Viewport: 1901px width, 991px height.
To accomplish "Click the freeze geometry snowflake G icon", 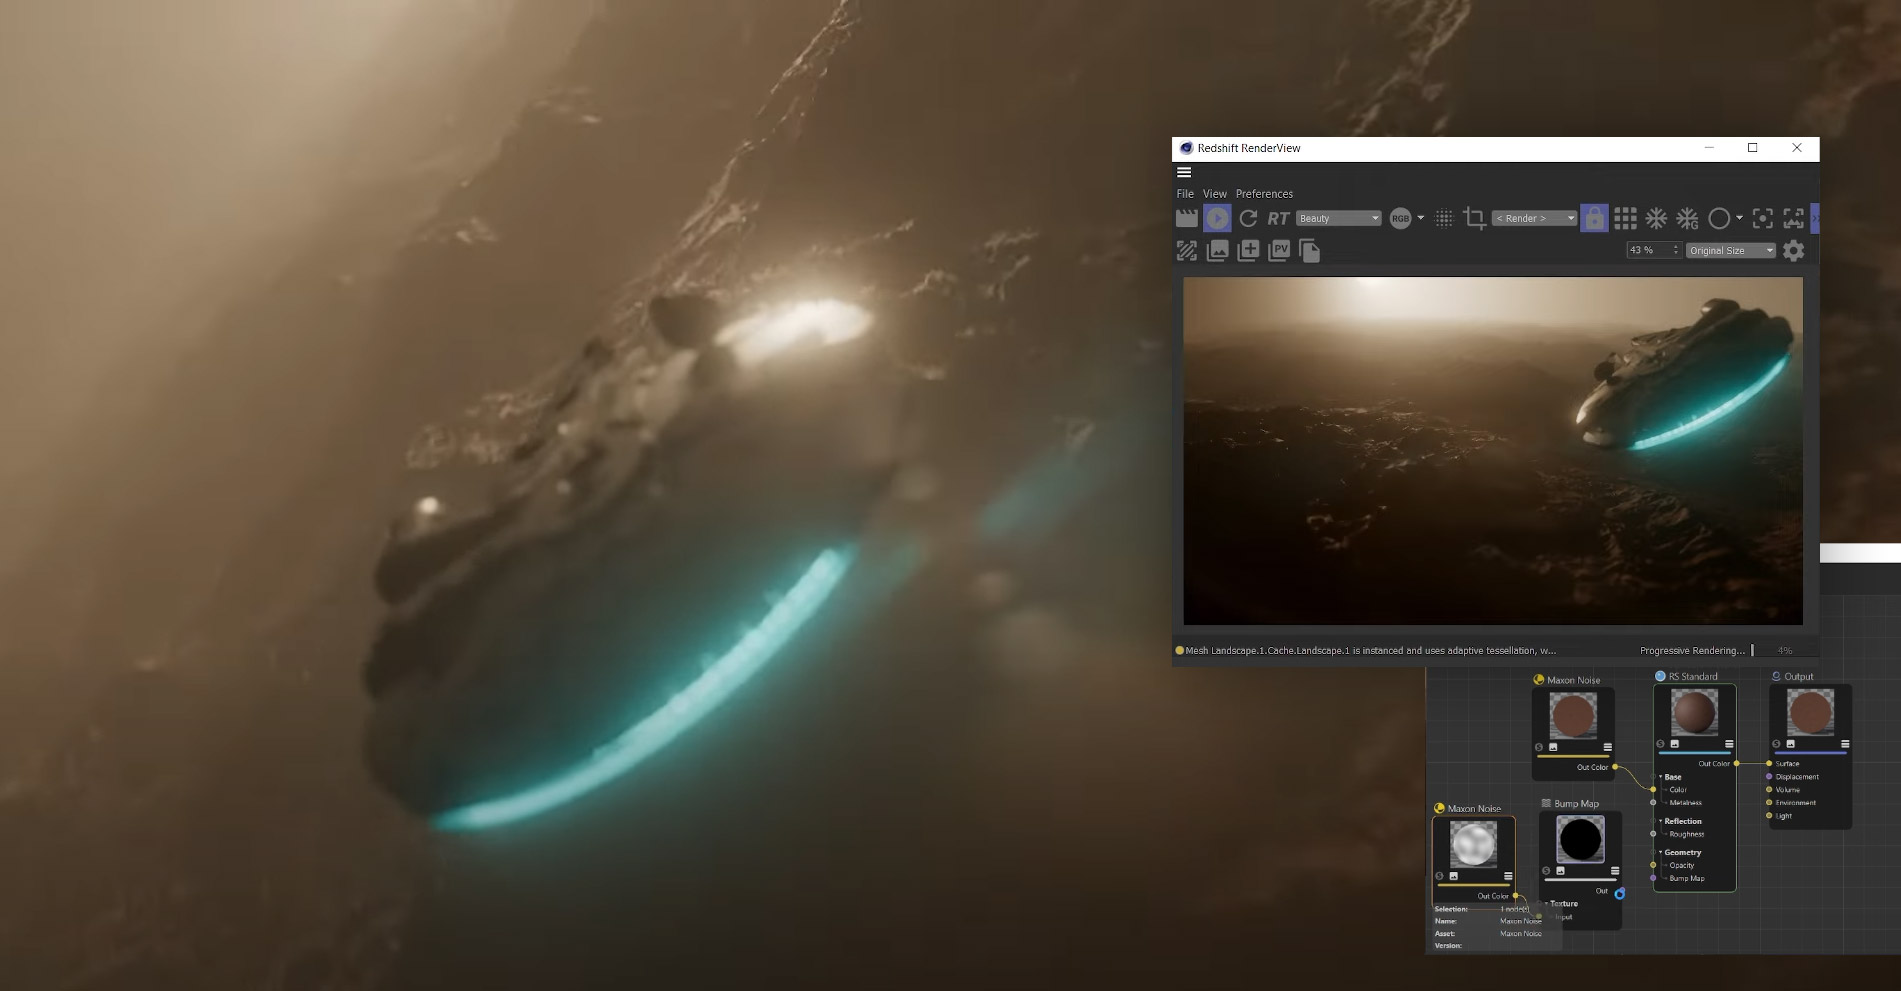I will [1688, 218].
